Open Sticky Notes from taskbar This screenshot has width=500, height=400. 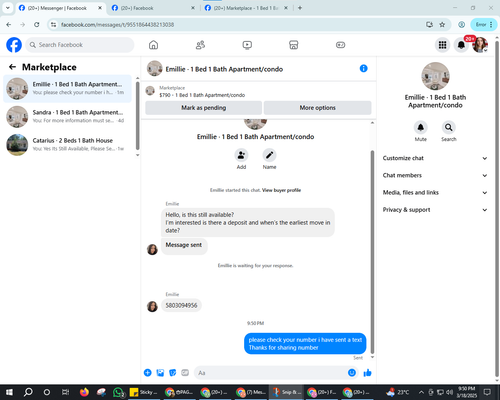coord(143,392)
